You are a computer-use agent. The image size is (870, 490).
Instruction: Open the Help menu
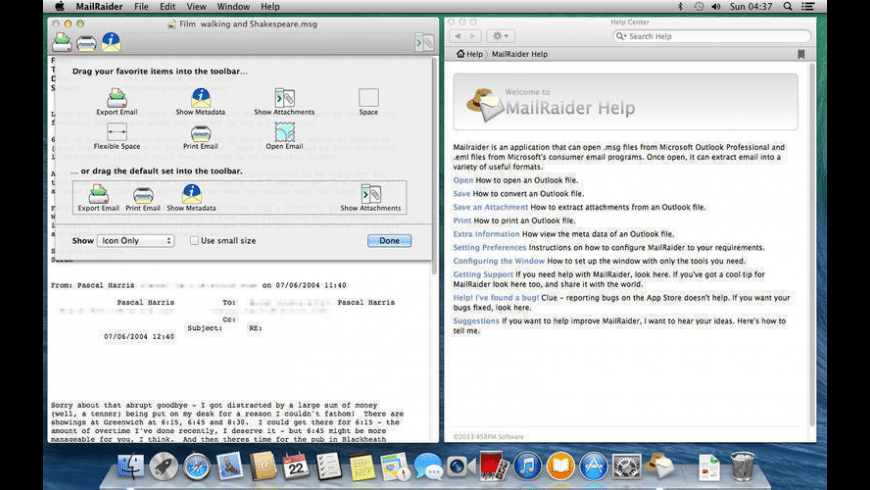[x=270, y=7]
